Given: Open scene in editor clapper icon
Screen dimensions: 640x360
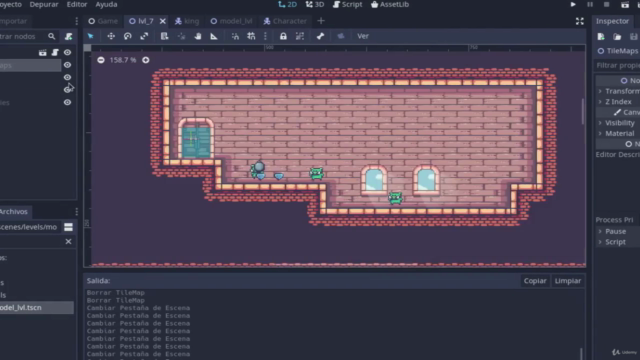Looking at the screenshot, I should point(42,52).
